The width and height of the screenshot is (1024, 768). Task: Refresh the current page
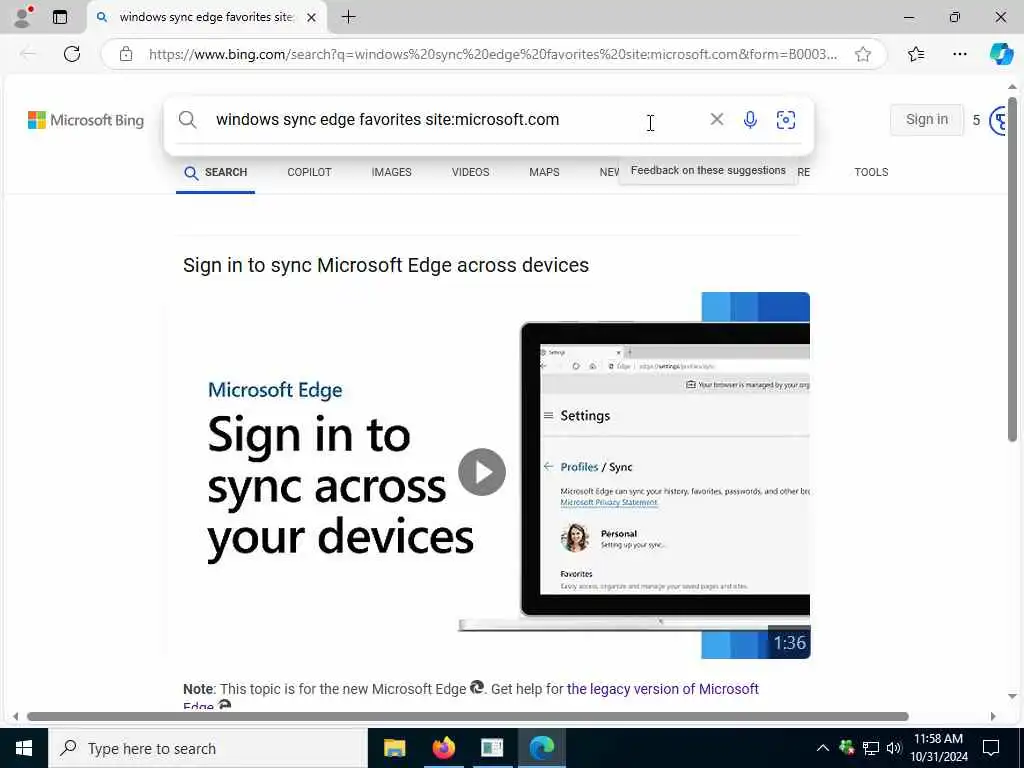(x=72, y=54)
